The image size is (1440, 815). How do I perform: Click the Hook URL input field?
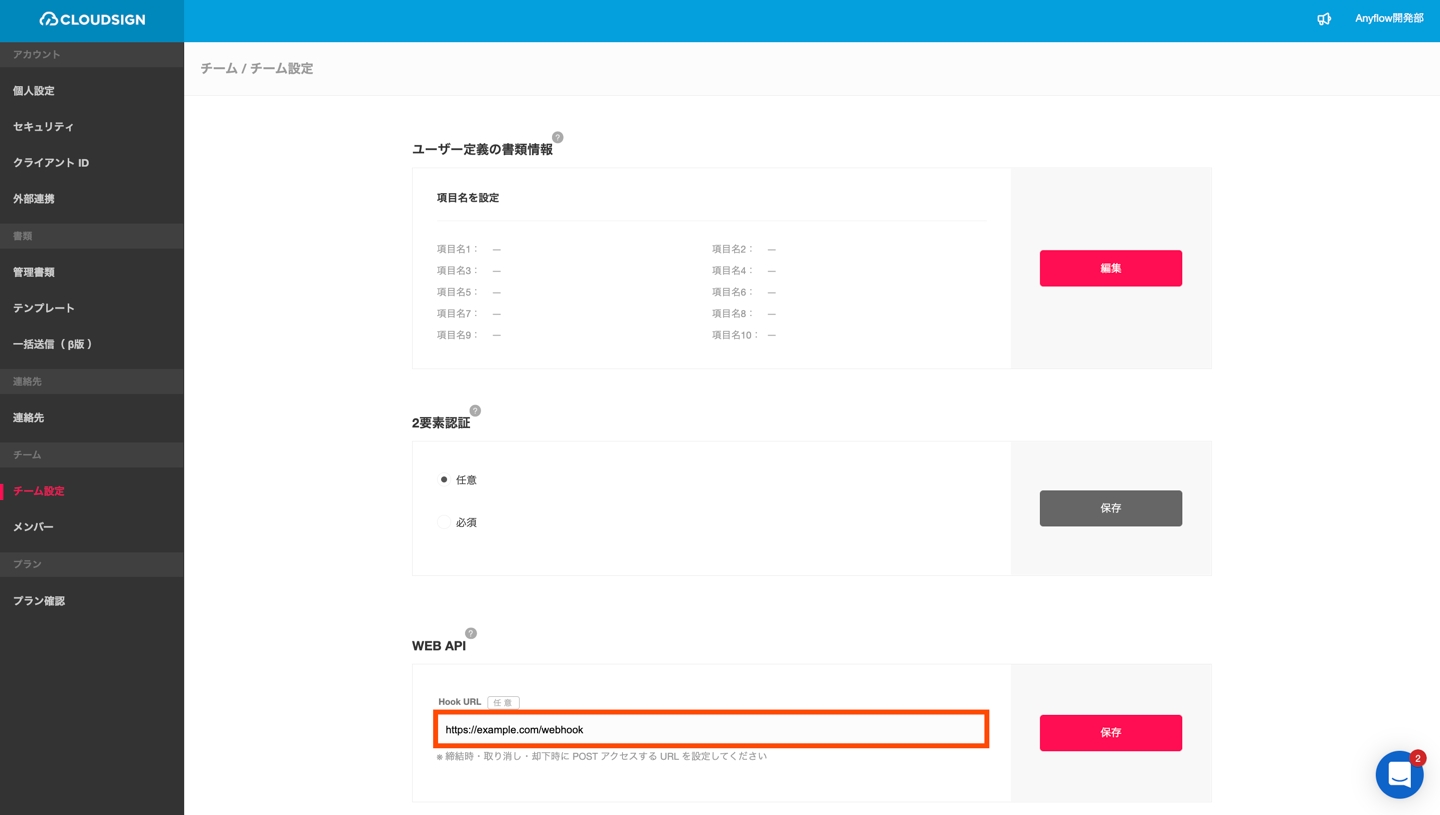(x=711, y=730)
